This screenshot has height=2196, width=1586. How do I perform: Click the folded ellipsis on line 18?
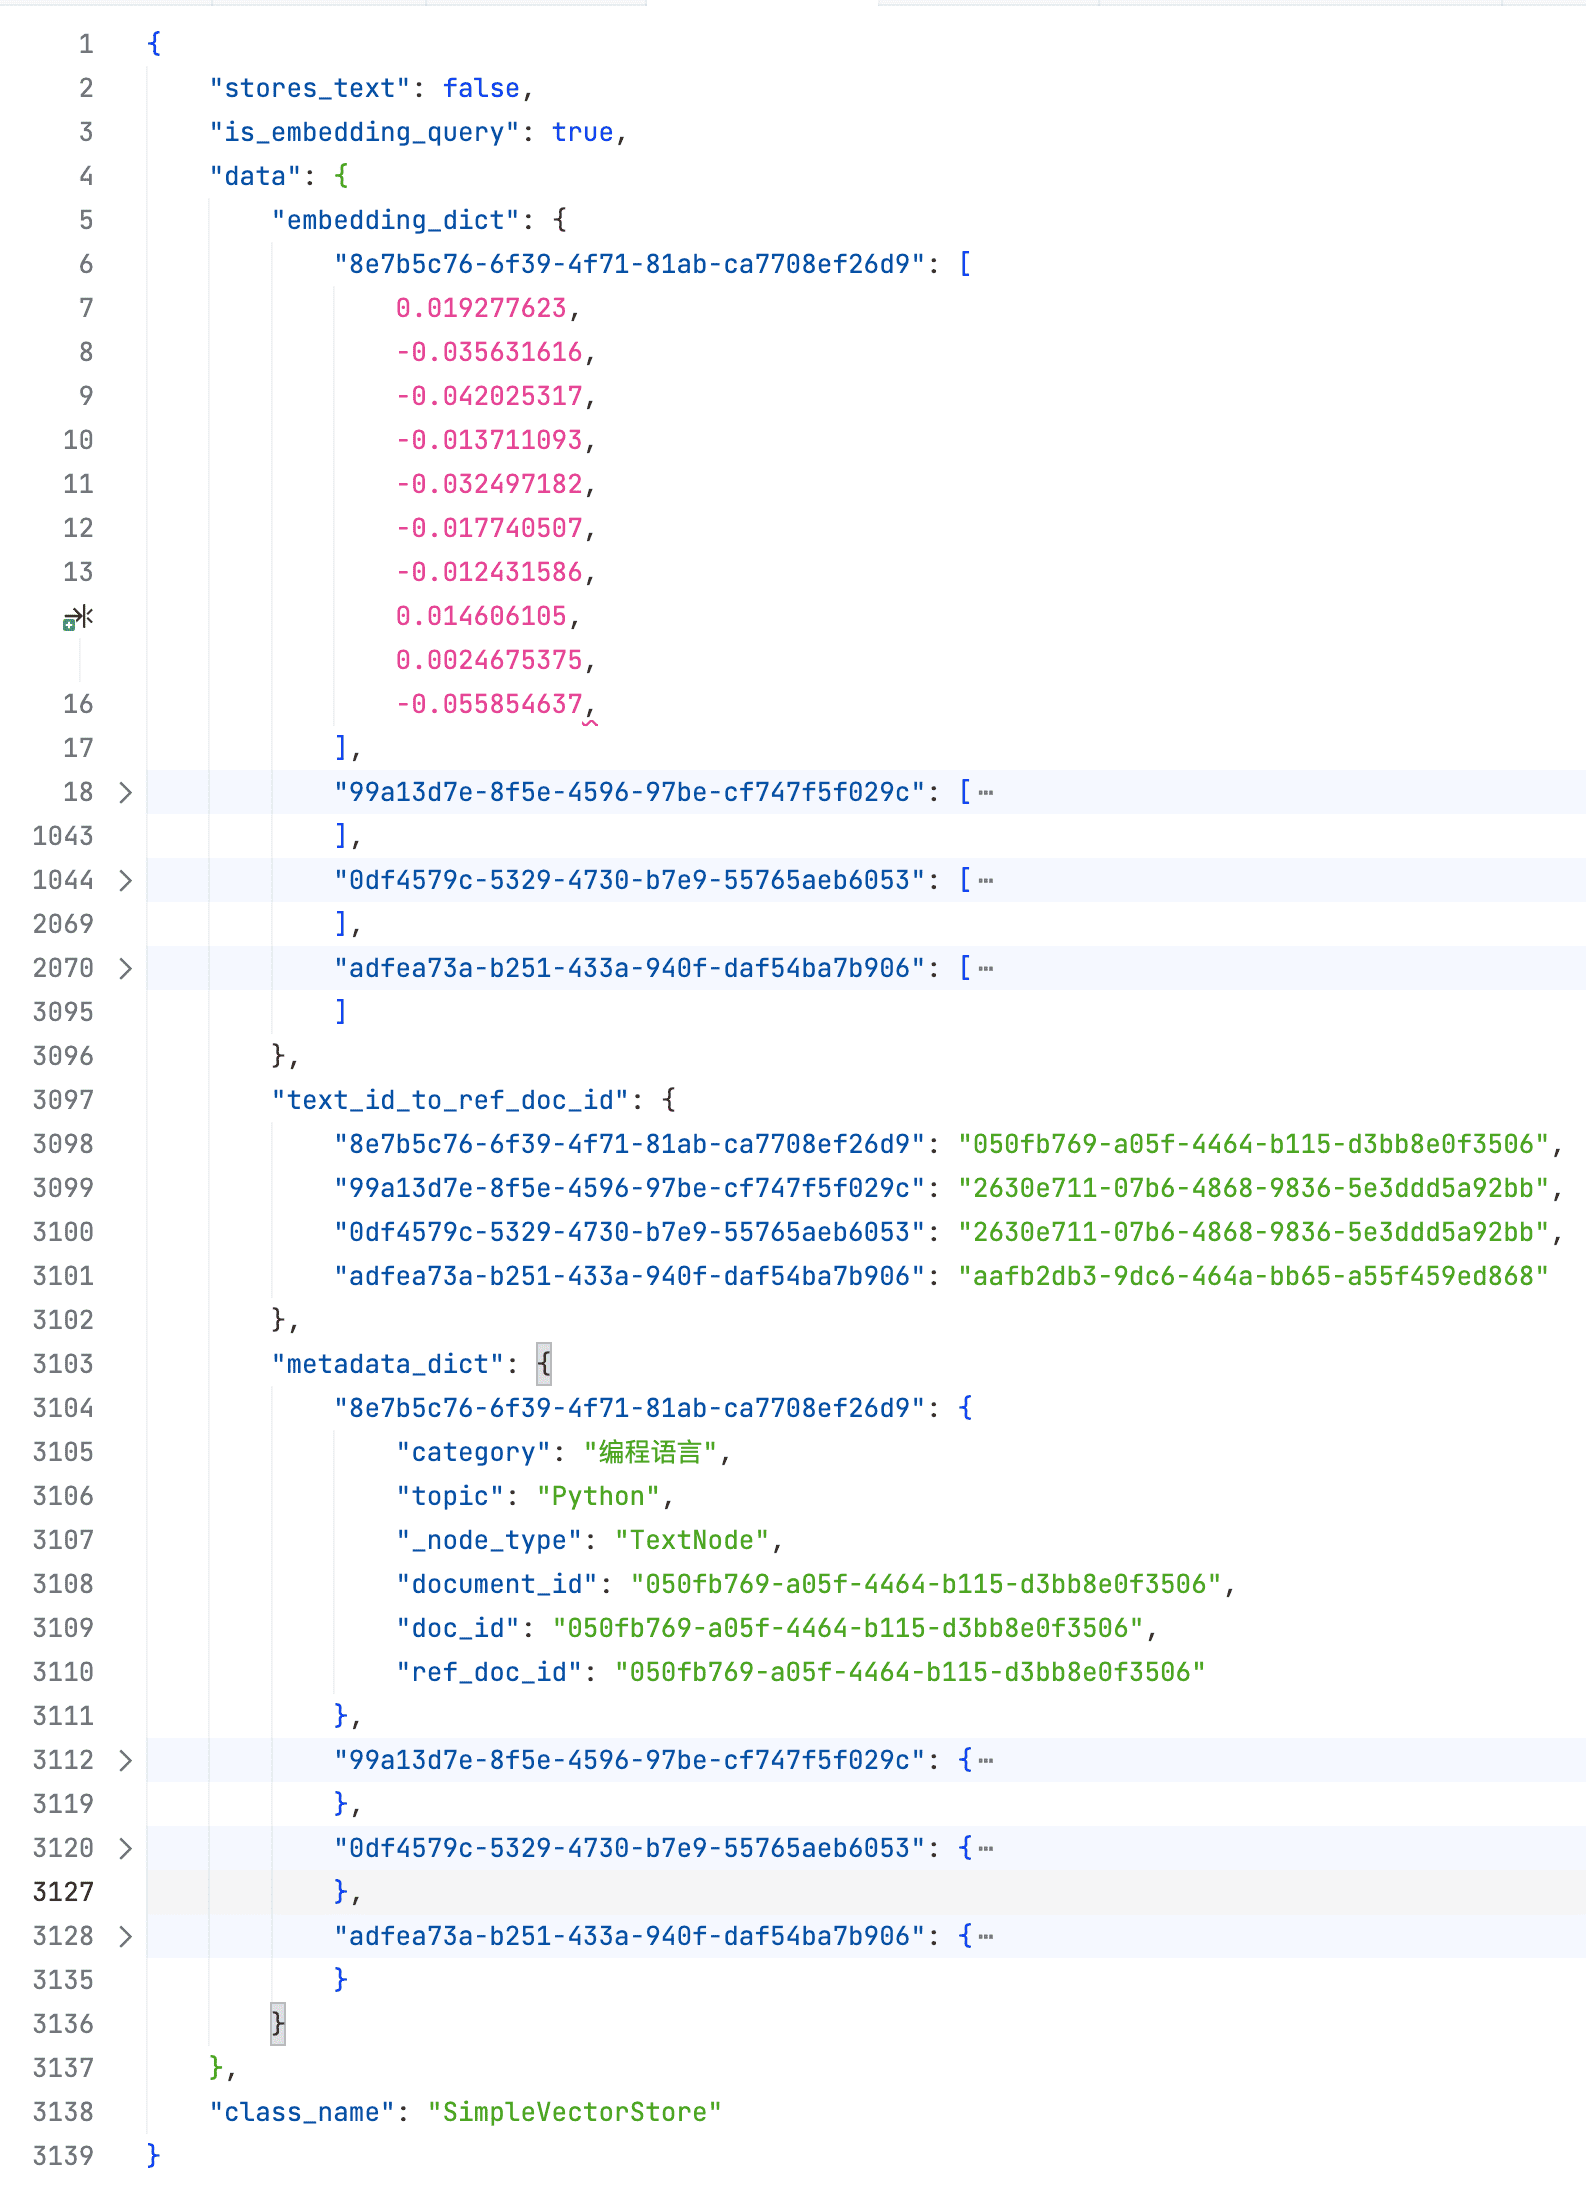[986, 793]
